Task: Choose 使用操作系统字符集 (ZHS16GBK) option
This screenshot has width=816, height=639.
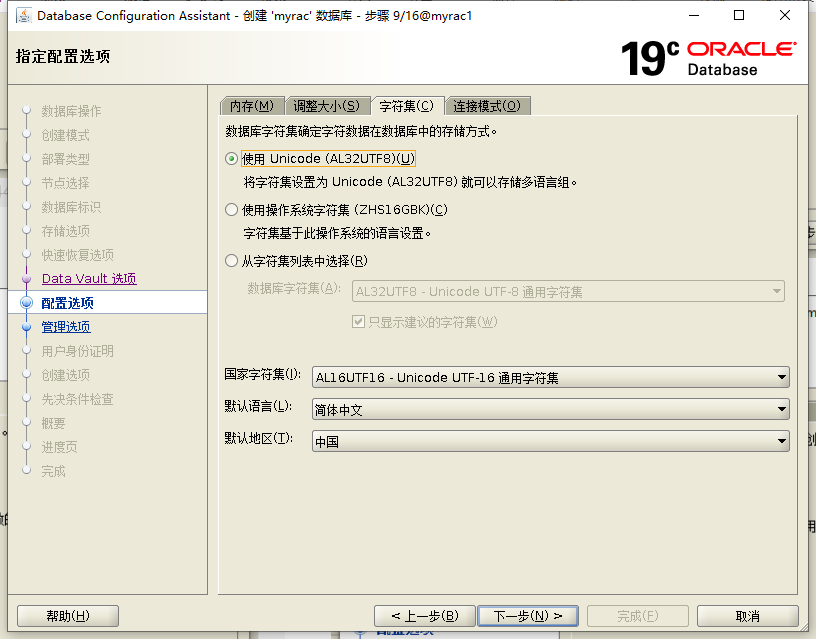Action: tap(230, 209)
